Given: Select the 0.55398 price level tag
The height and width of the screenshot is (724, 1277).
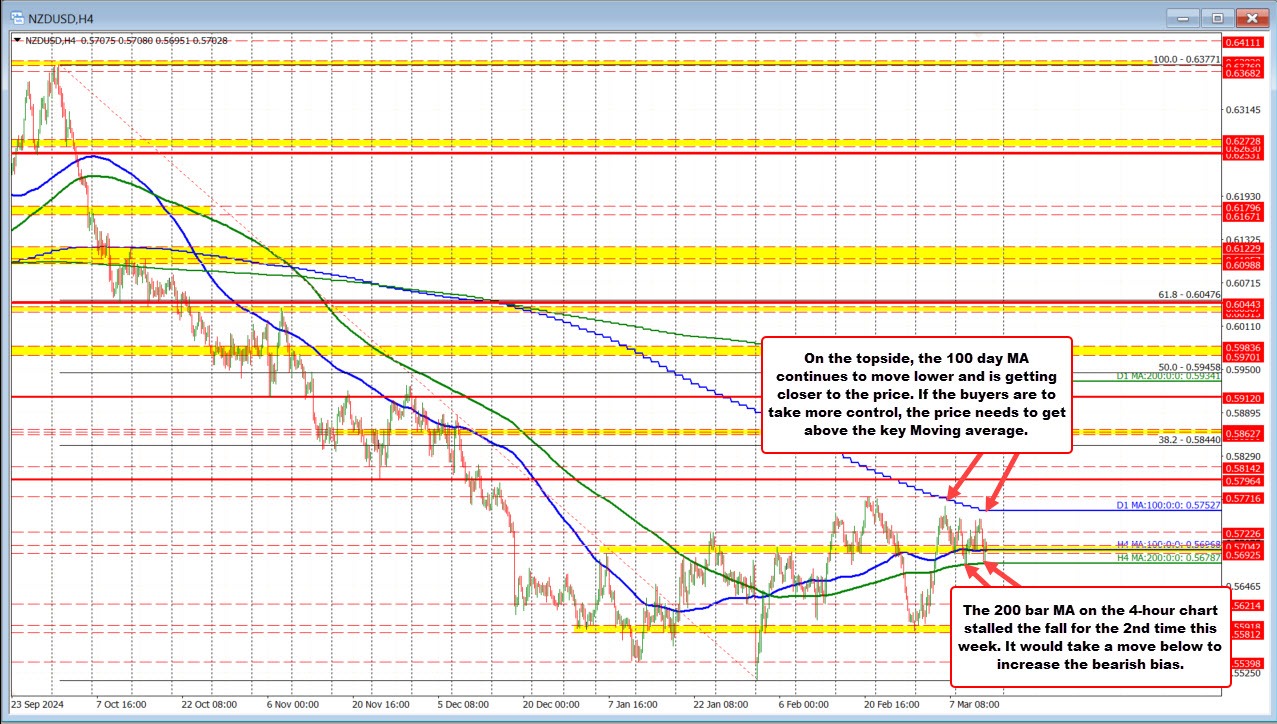Looking at the screenshot, I should point(1248,663).
